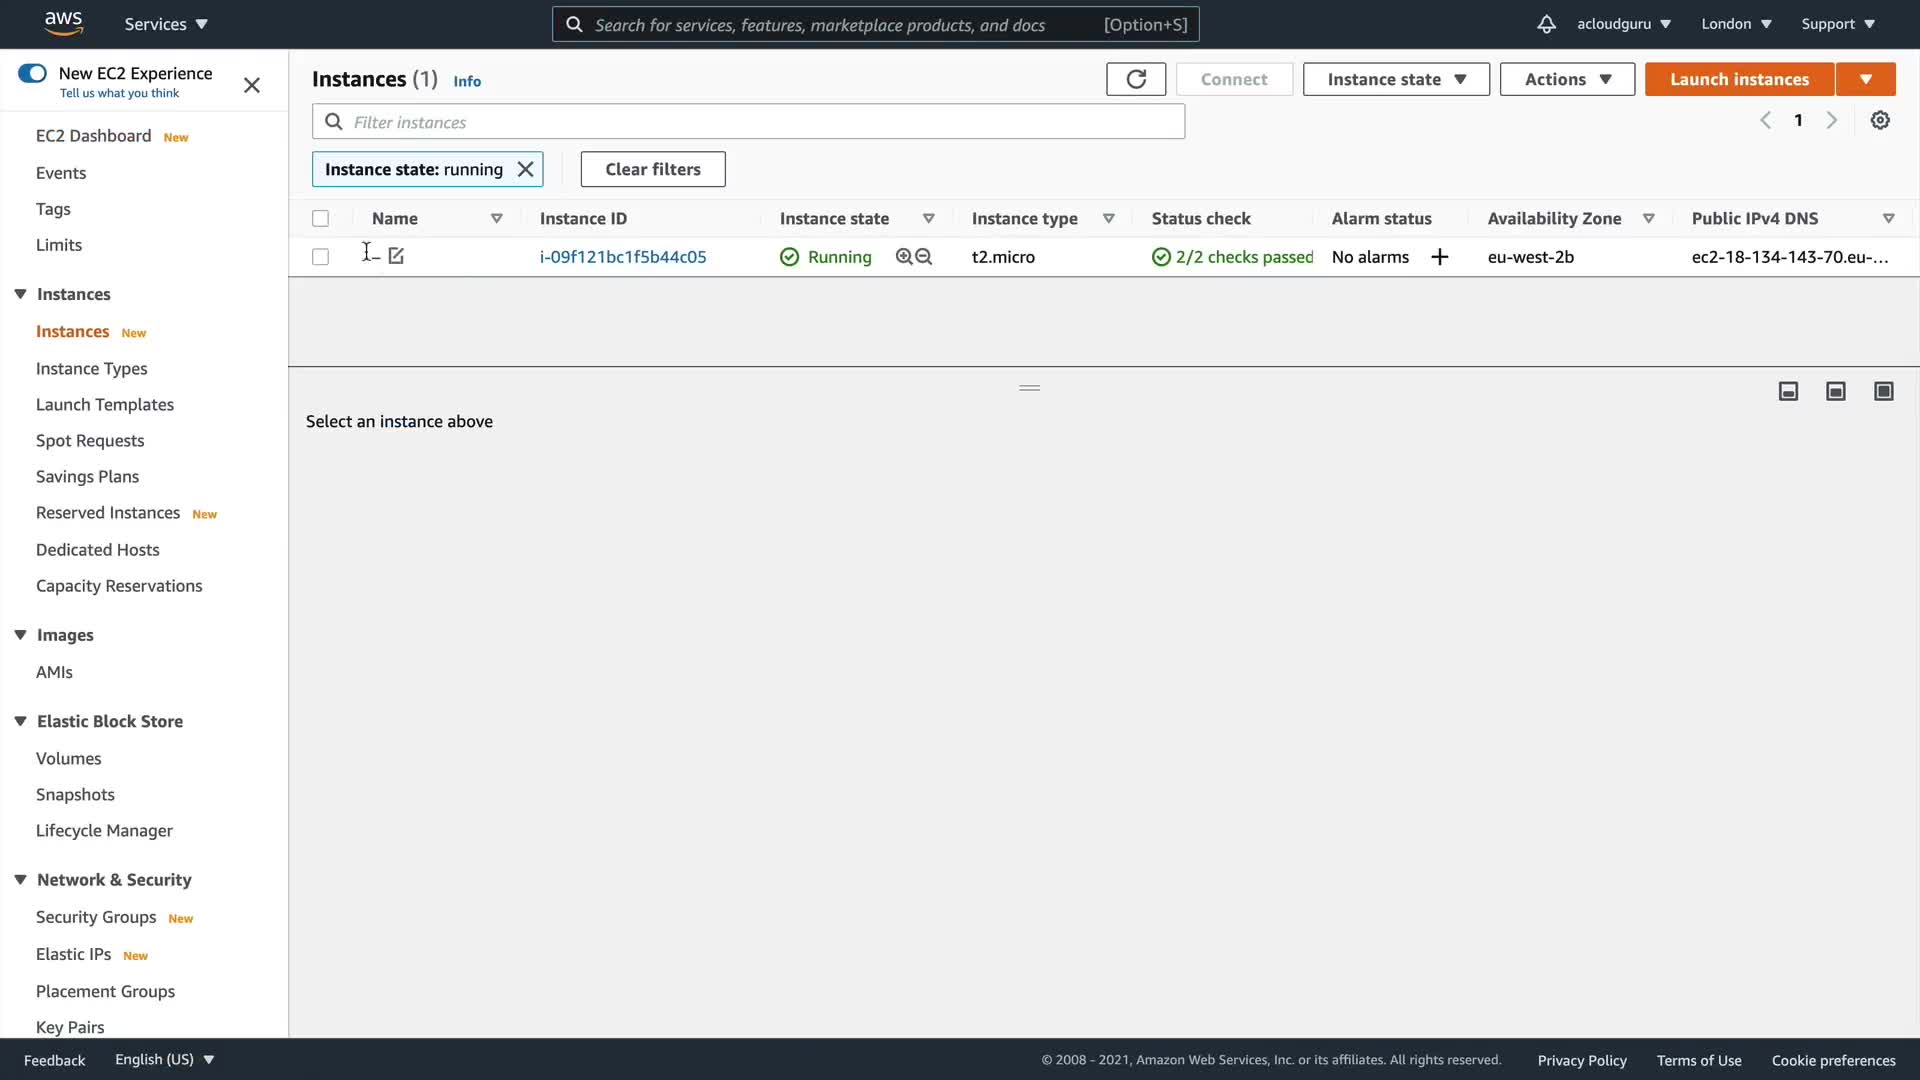Open table preferences gear icon
The width and height of the screenshot is (1920, 1080).
(x=1880, y=120)
